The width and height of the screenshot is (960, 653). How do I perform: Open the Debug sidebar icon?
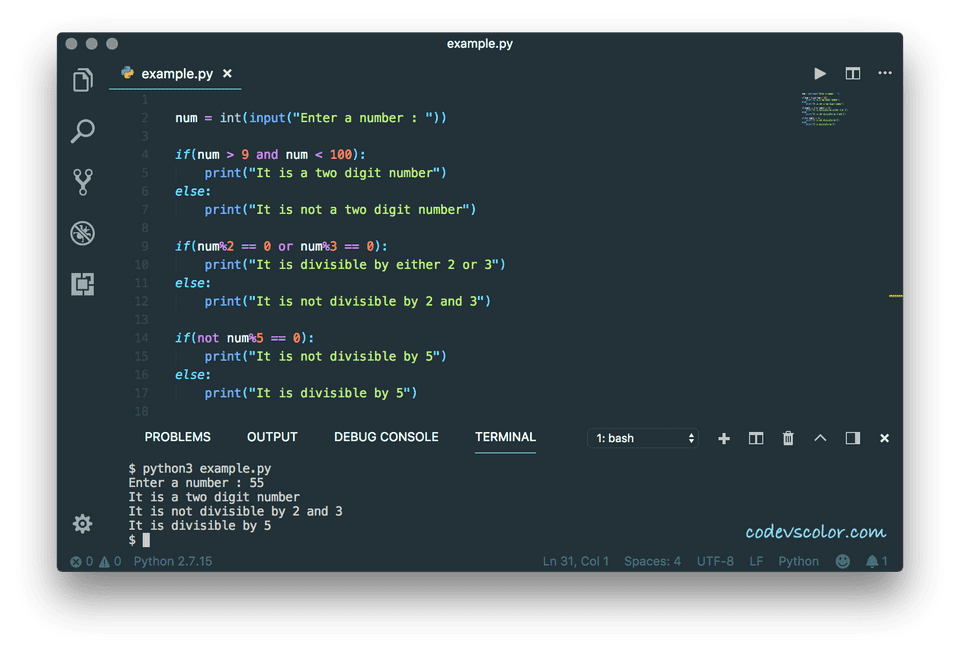pyautogui.click(x=82, y=232)
